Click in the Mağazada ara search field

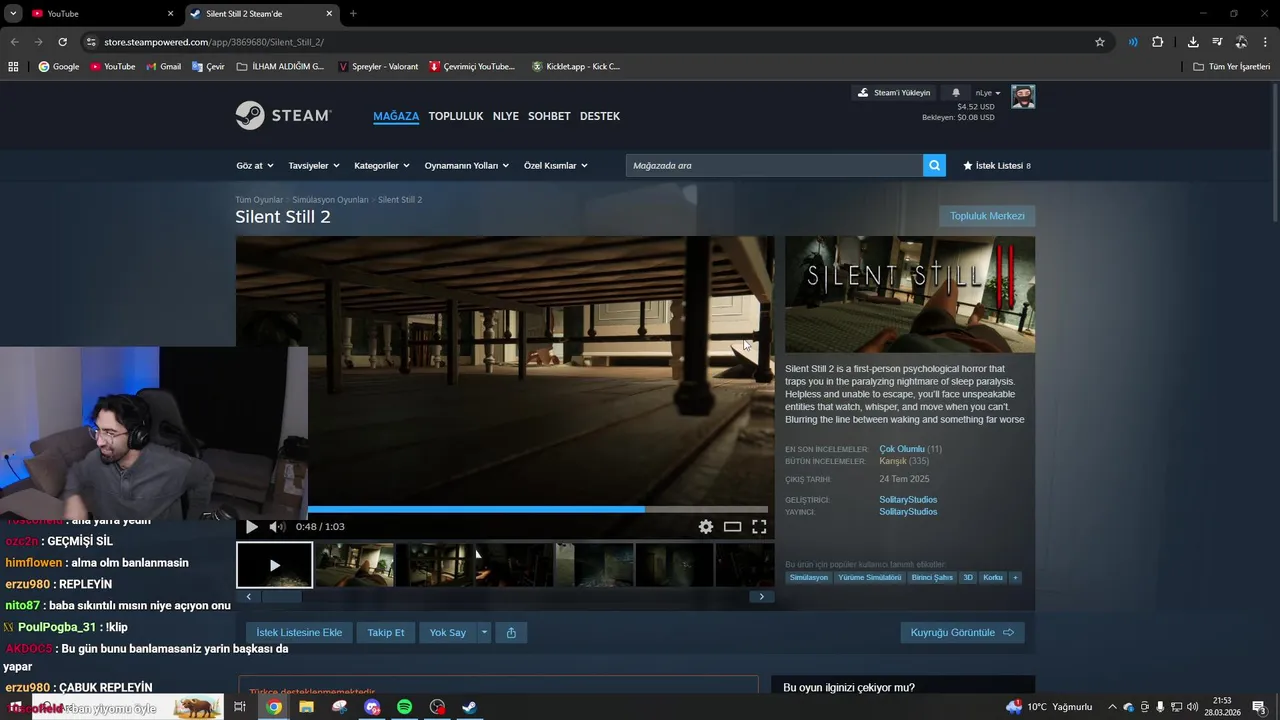(x=774, y=165)
